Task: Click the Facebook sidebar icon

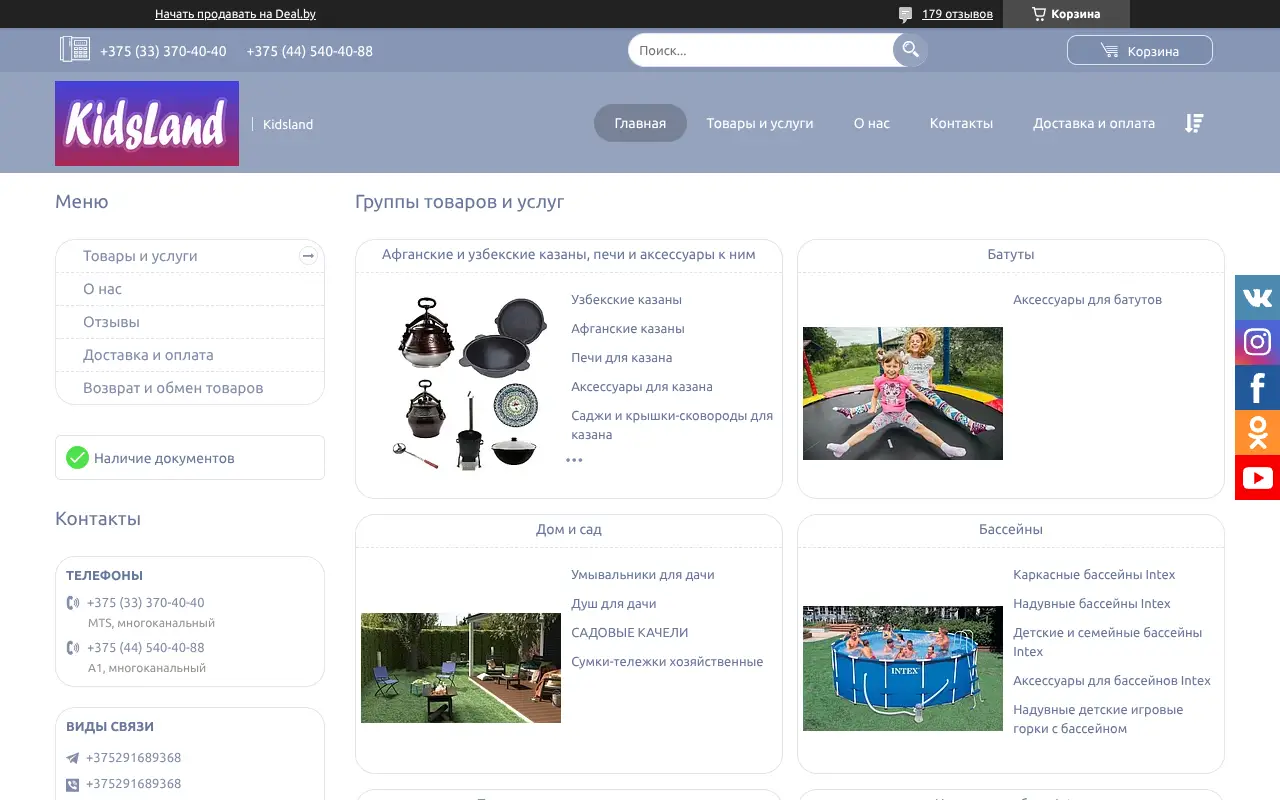Action: tap(1257, 387)
